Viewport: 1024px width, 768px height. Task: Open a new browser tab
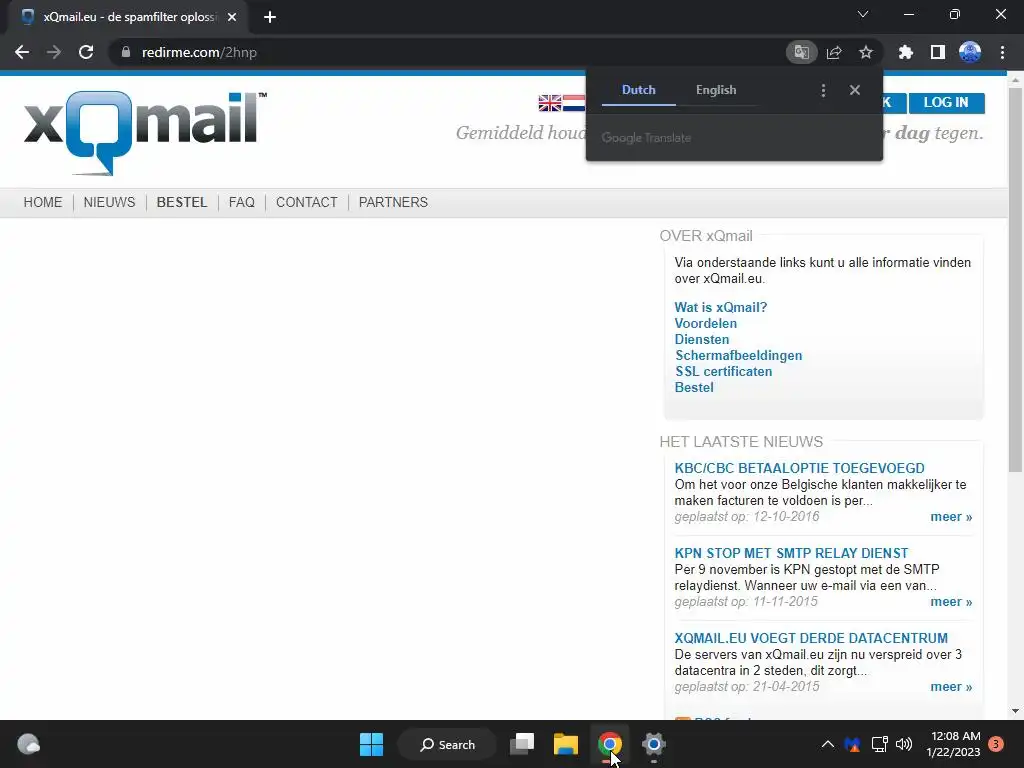point(270,17)
